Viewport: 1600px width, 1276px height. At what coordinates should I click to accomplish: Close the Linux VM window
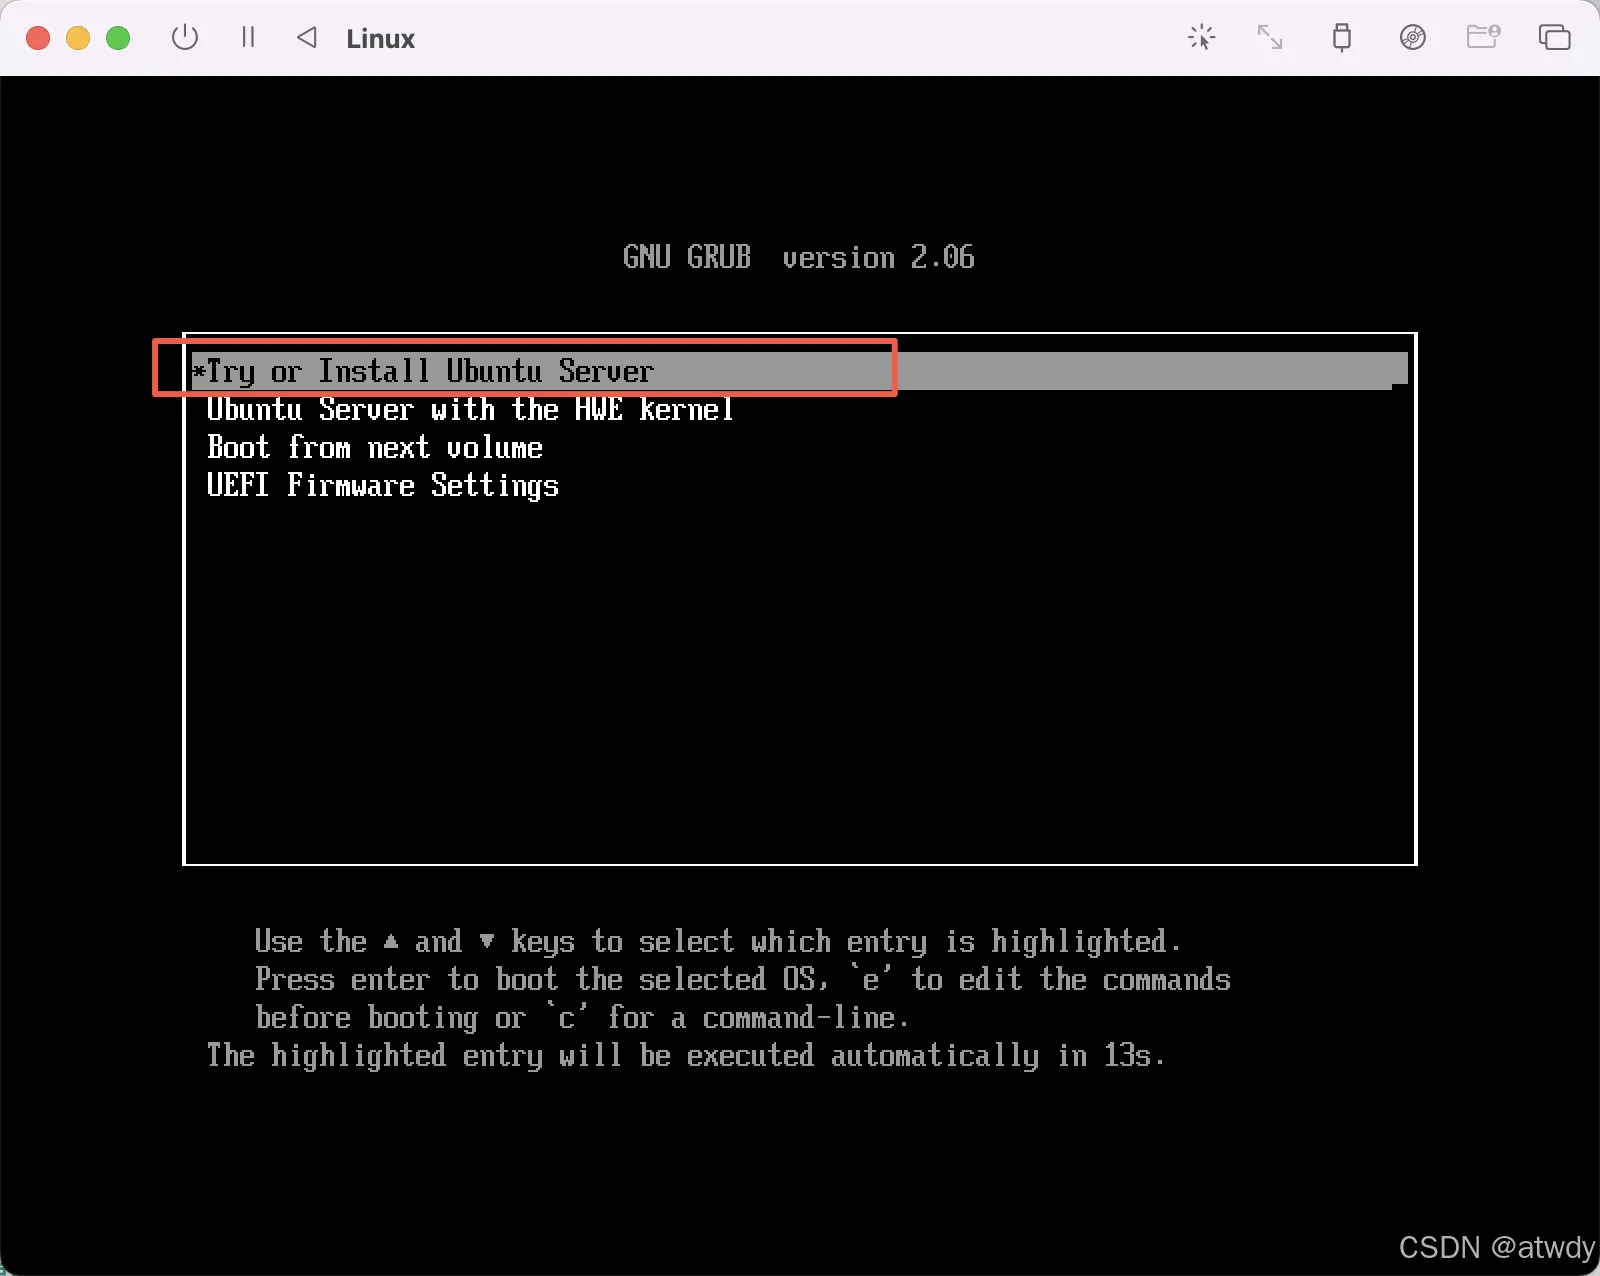(38, 38)
